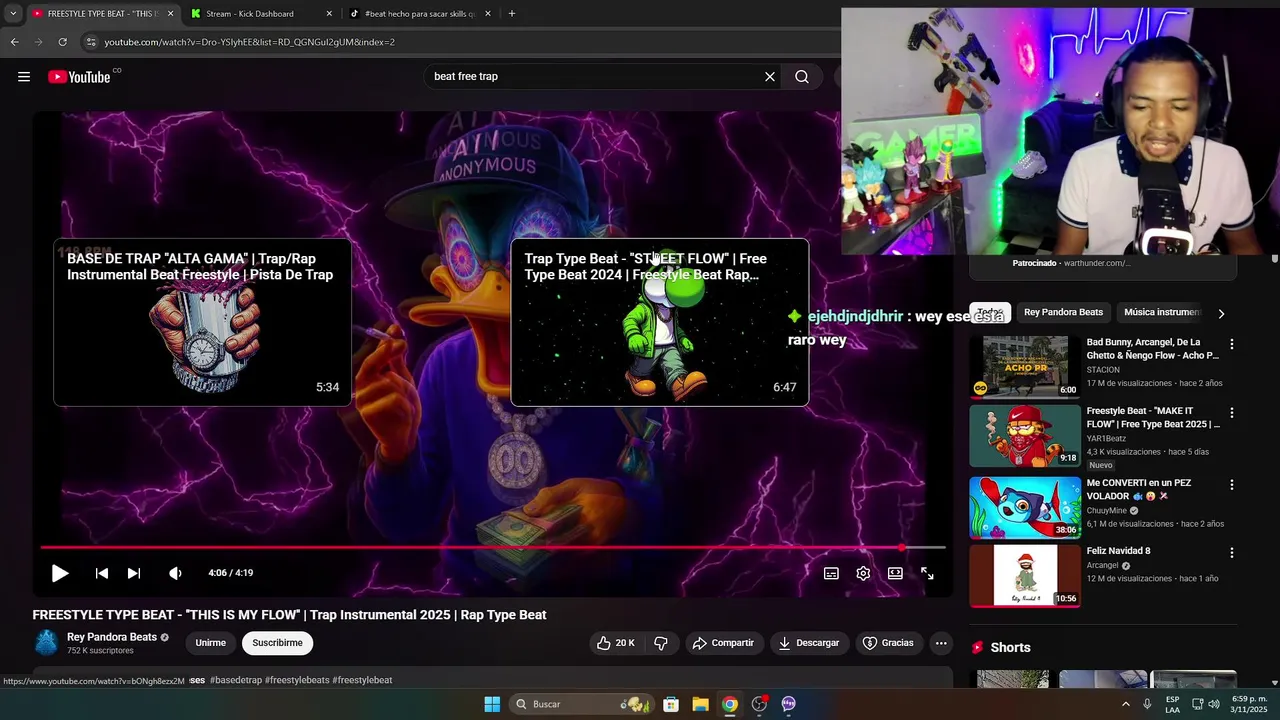View site information icon in address bar
This screenshot has height=720, width=1280.
(91, 42)
